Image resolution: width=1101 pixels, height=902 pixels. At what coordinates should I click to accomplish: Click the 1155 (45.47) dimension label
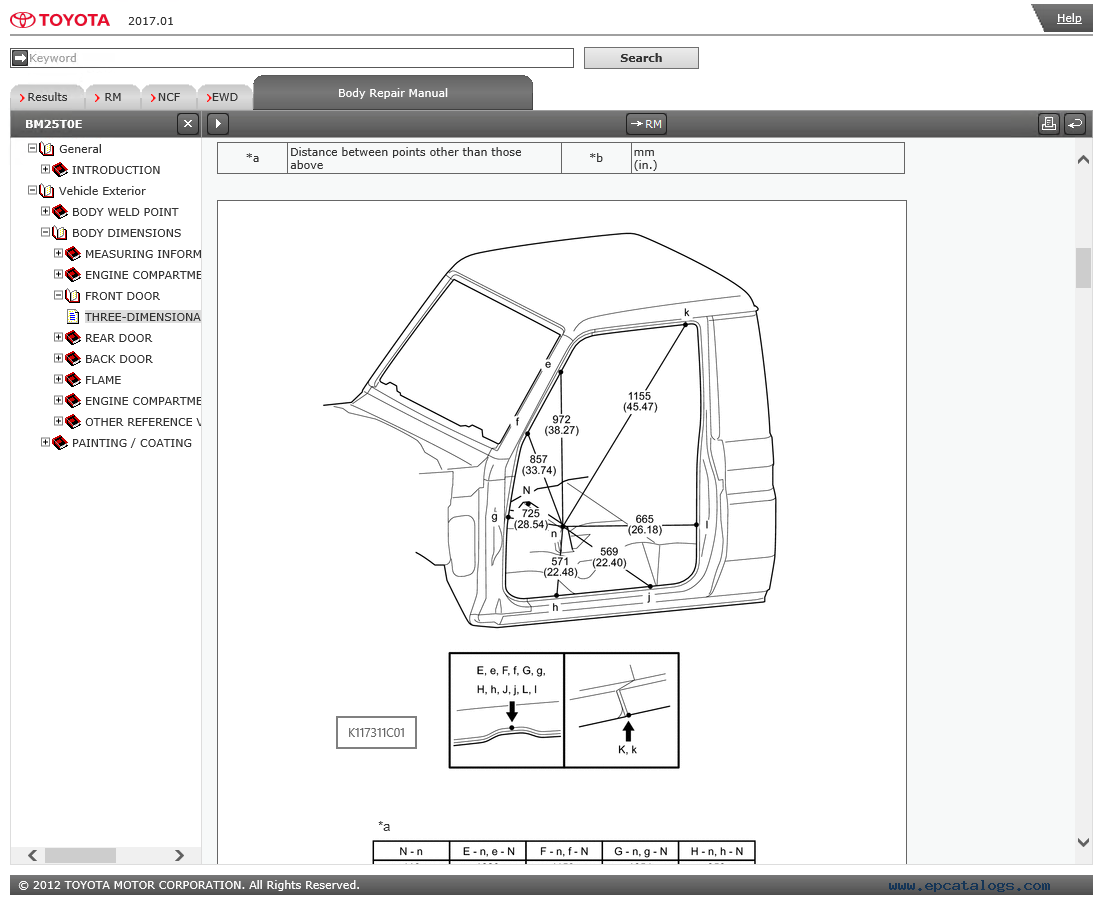coord(640,402)
